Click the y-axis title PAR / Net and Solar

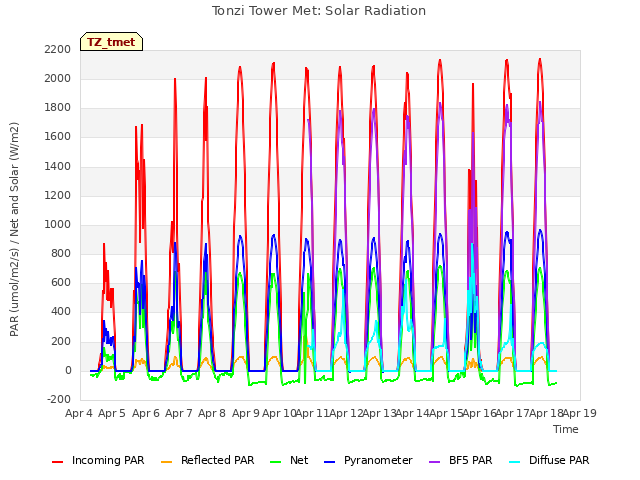(x=14, y=229)
